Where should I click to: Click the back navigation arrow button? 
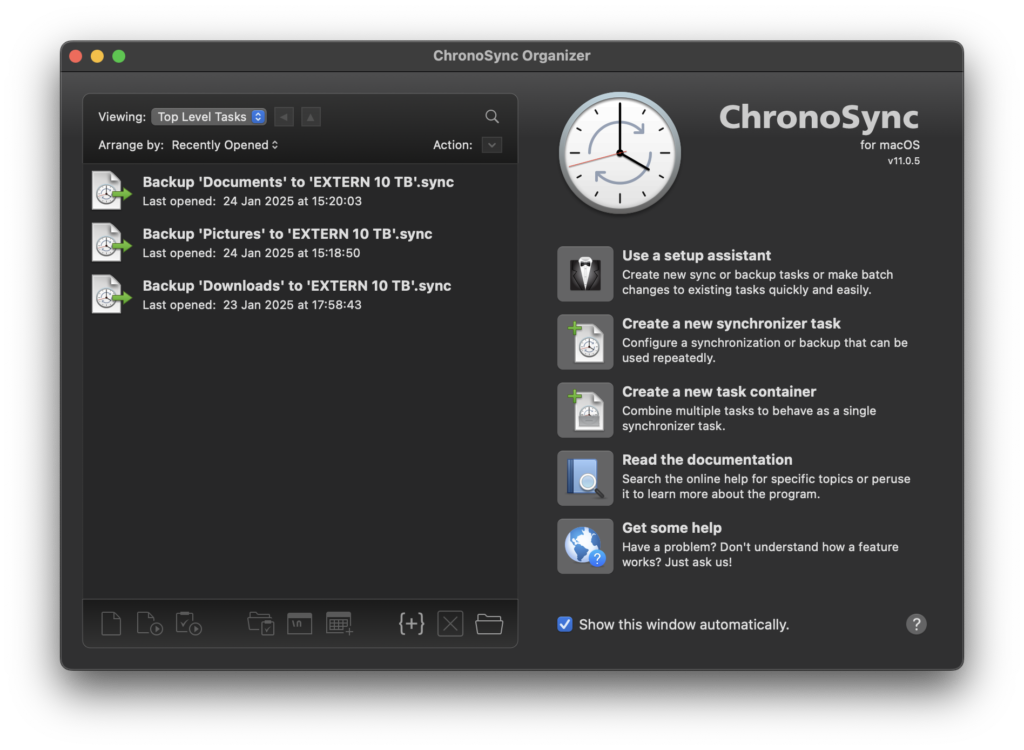click(x=284, y=117)
